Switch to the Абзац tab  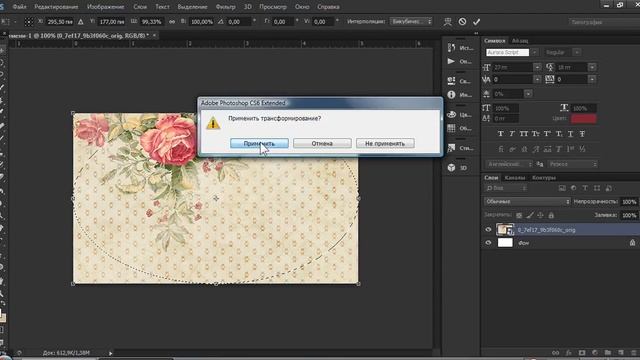click(x=520, y=41)
